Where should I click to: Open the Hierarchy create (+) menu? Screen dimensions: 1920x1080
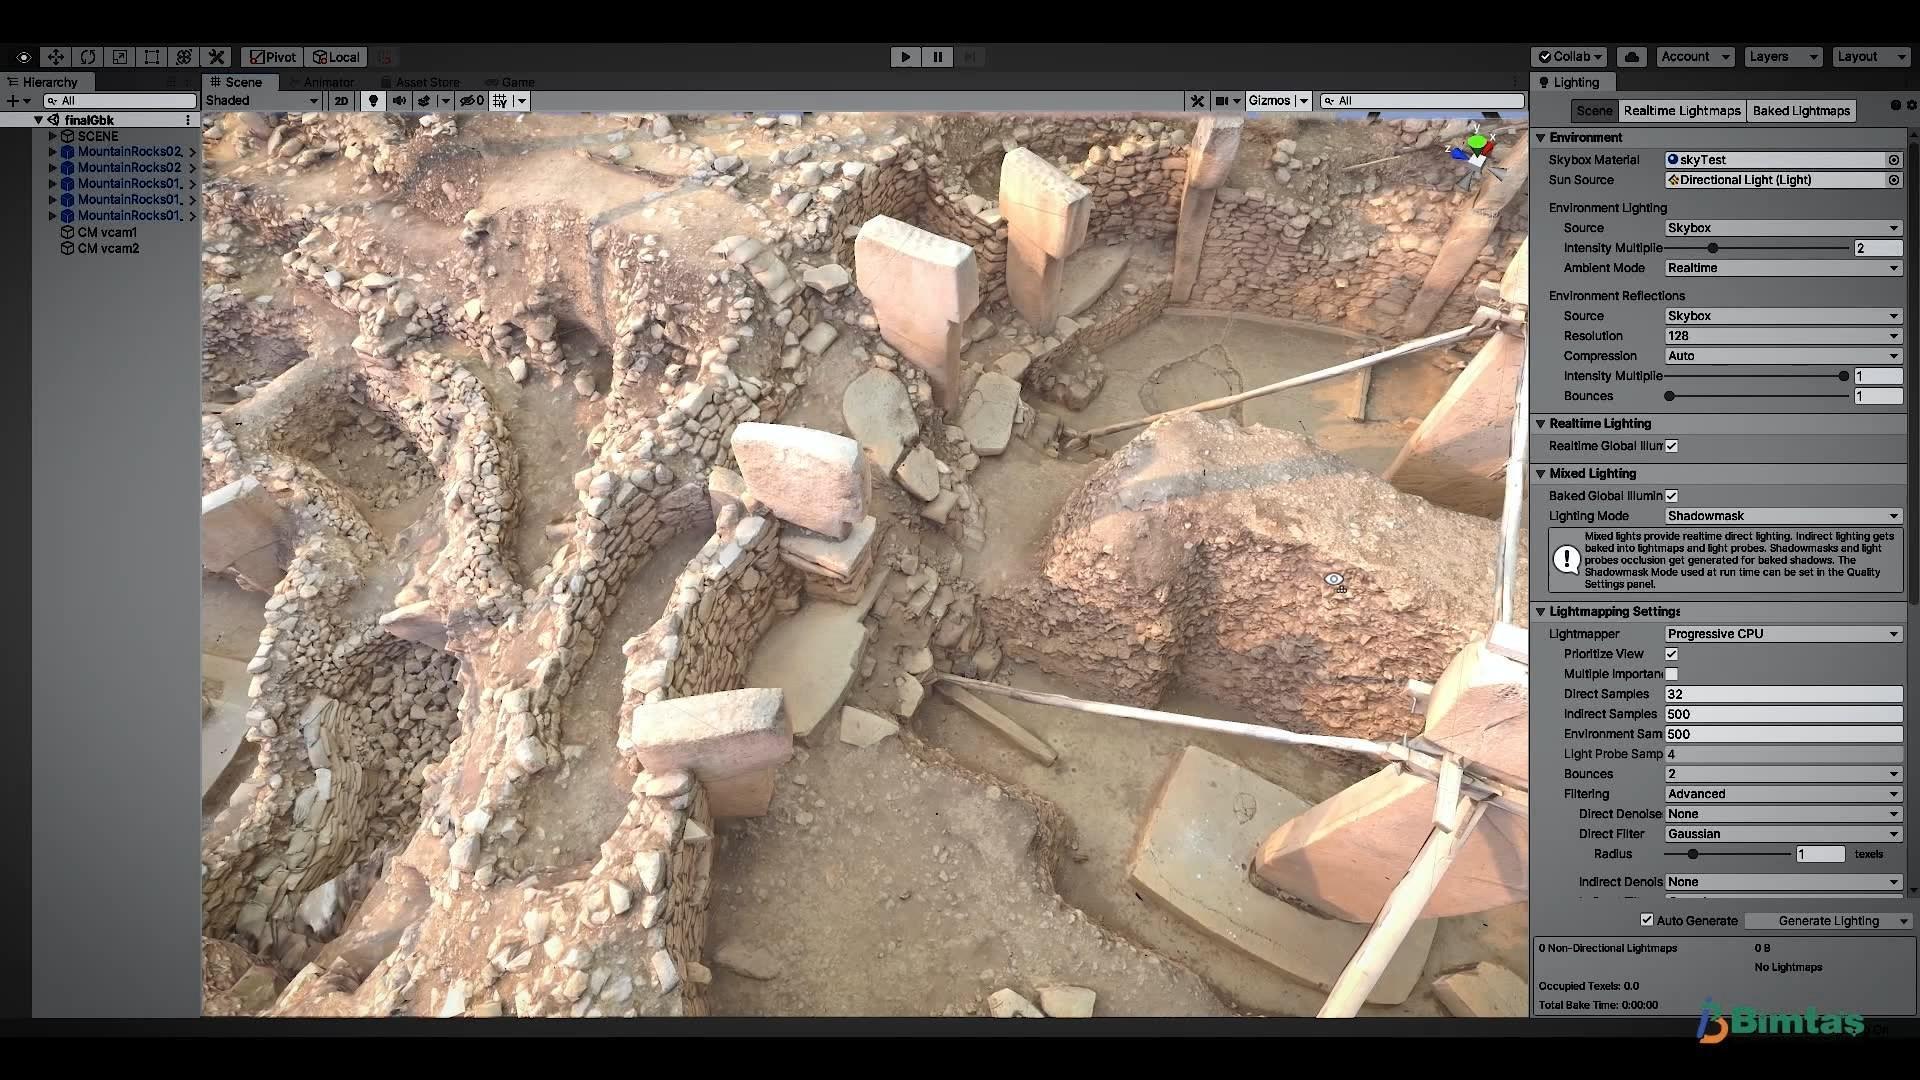(18, 101)
